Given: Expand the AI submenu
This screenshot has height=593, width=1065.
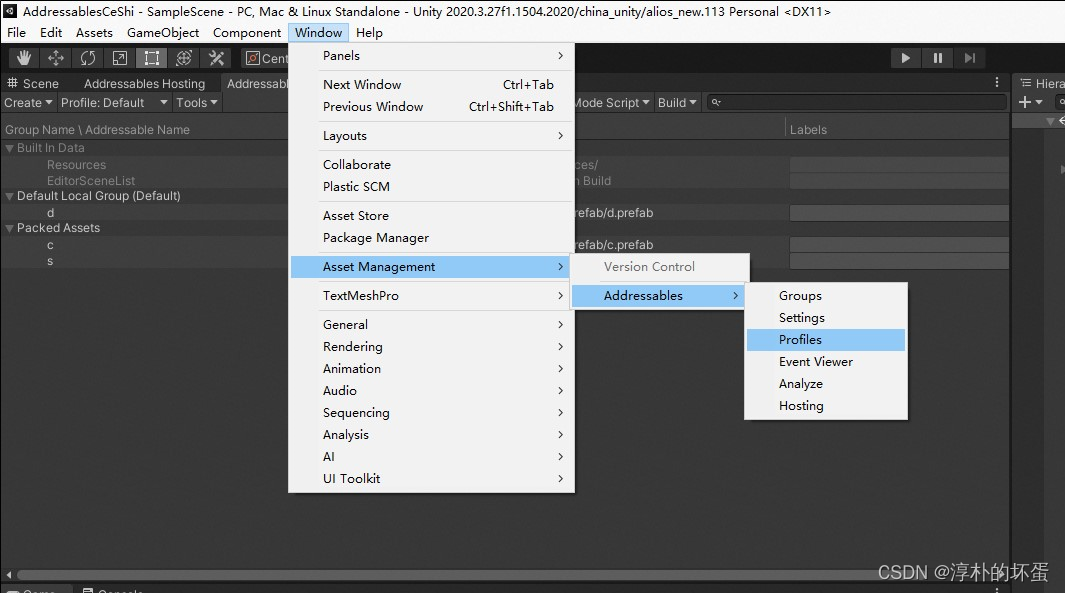Looking at the screenshot, I should 432,456.
